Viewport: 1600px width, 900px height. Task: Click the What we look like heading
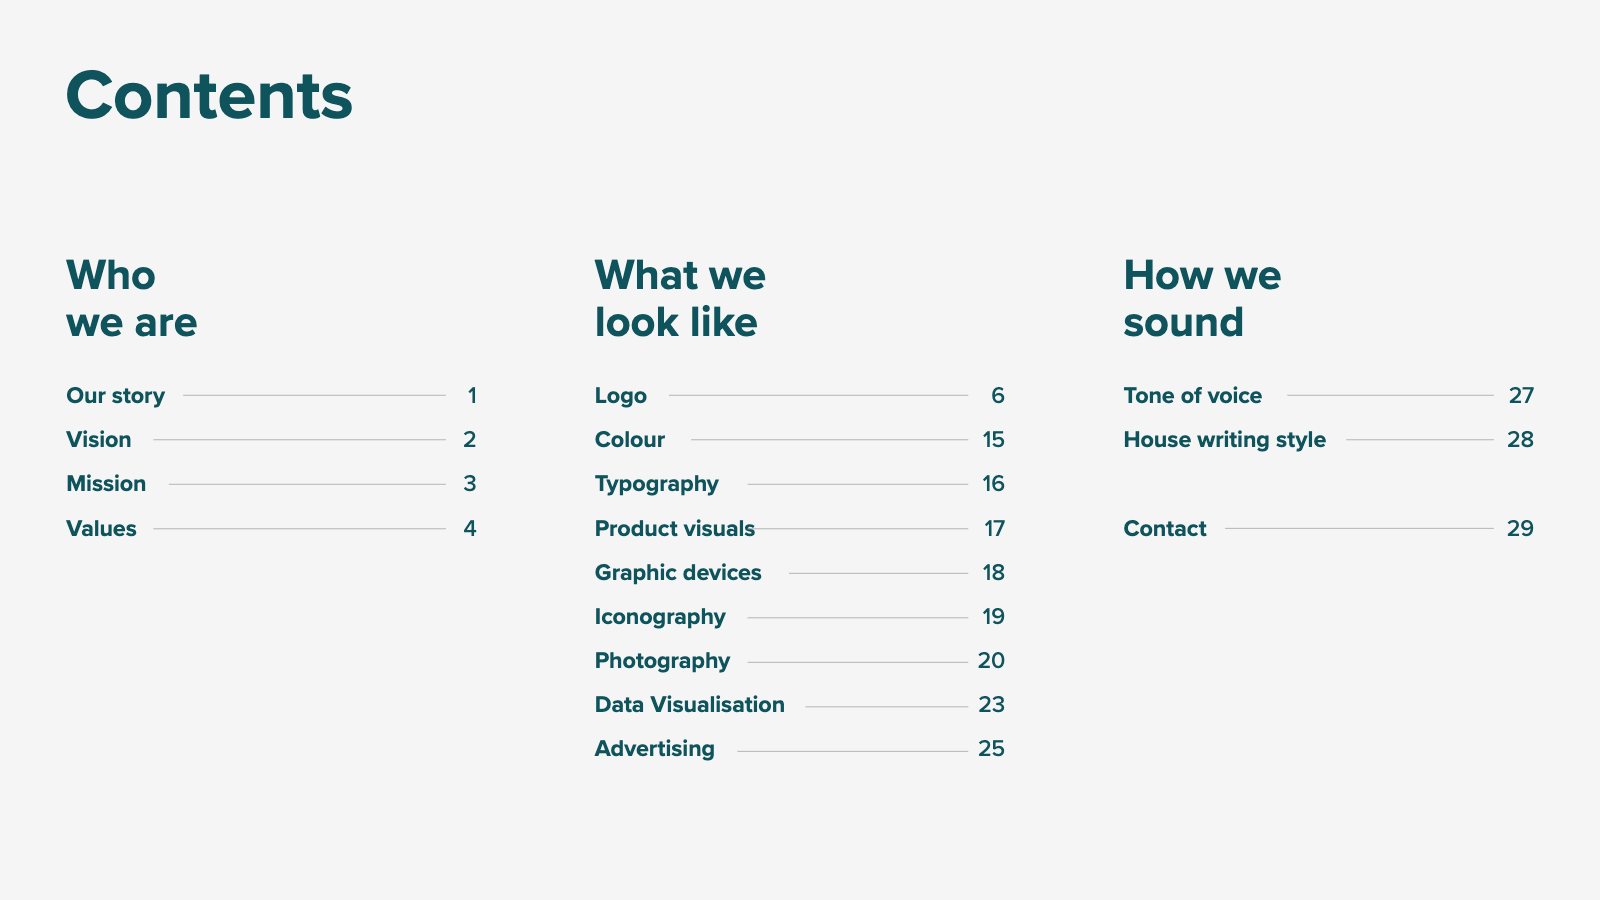[x=680, y=298]
